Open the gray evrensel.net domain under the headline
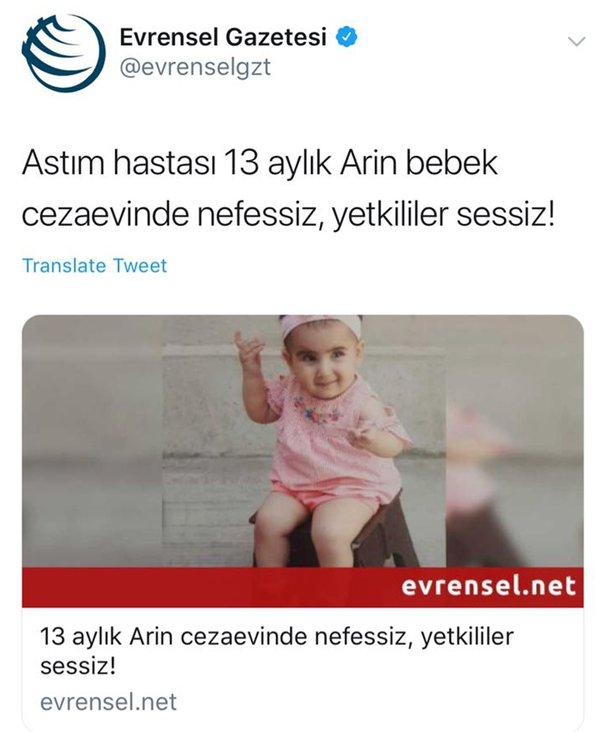This screenshot has height=732, width=600. click(x=108, y=702)
